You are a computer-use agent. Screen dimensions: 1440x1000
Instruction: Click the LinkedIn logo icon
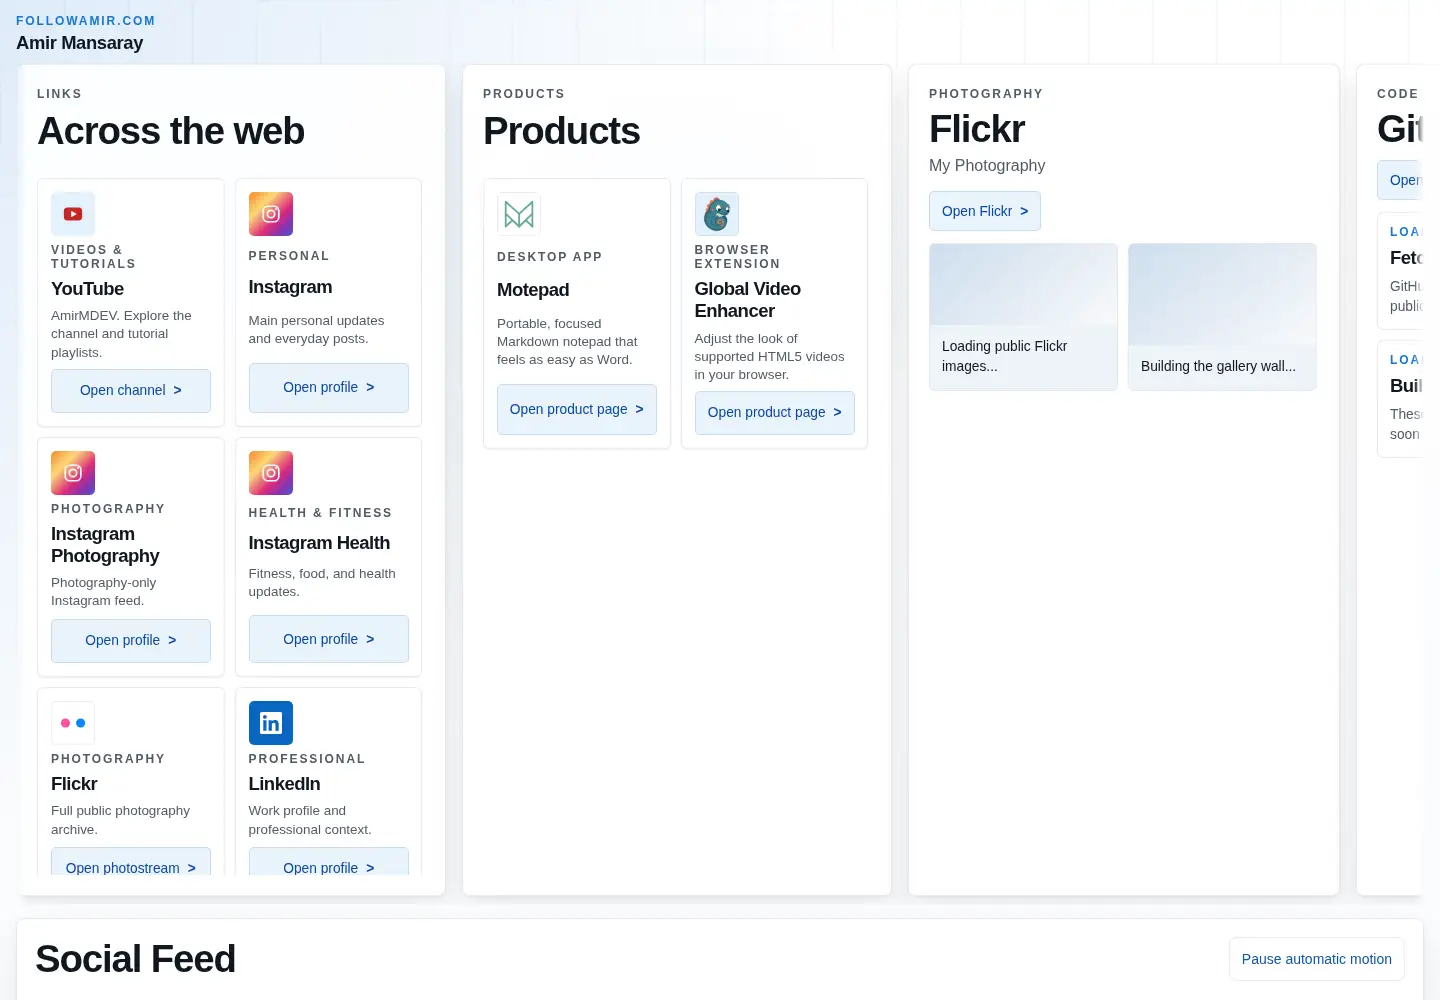click(x=271, y=723)
